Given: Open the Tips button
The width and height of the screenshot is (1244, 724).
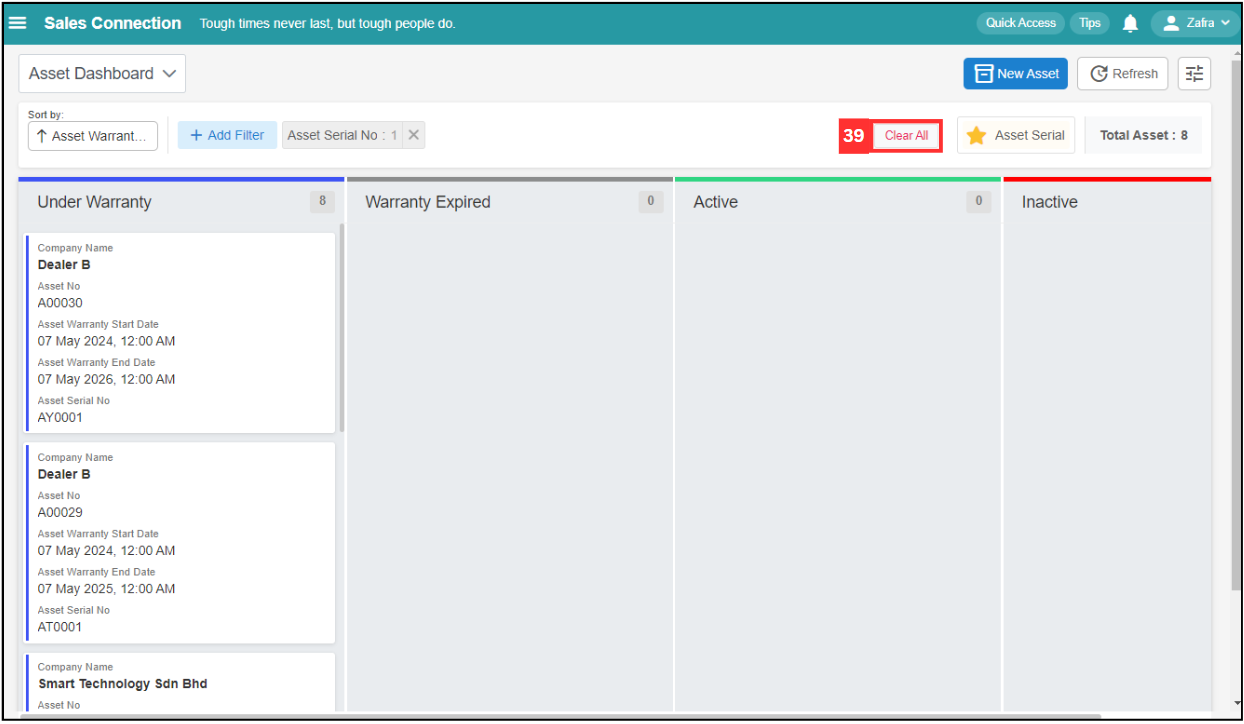Looking at the screenshot, I should point(1090,23).
